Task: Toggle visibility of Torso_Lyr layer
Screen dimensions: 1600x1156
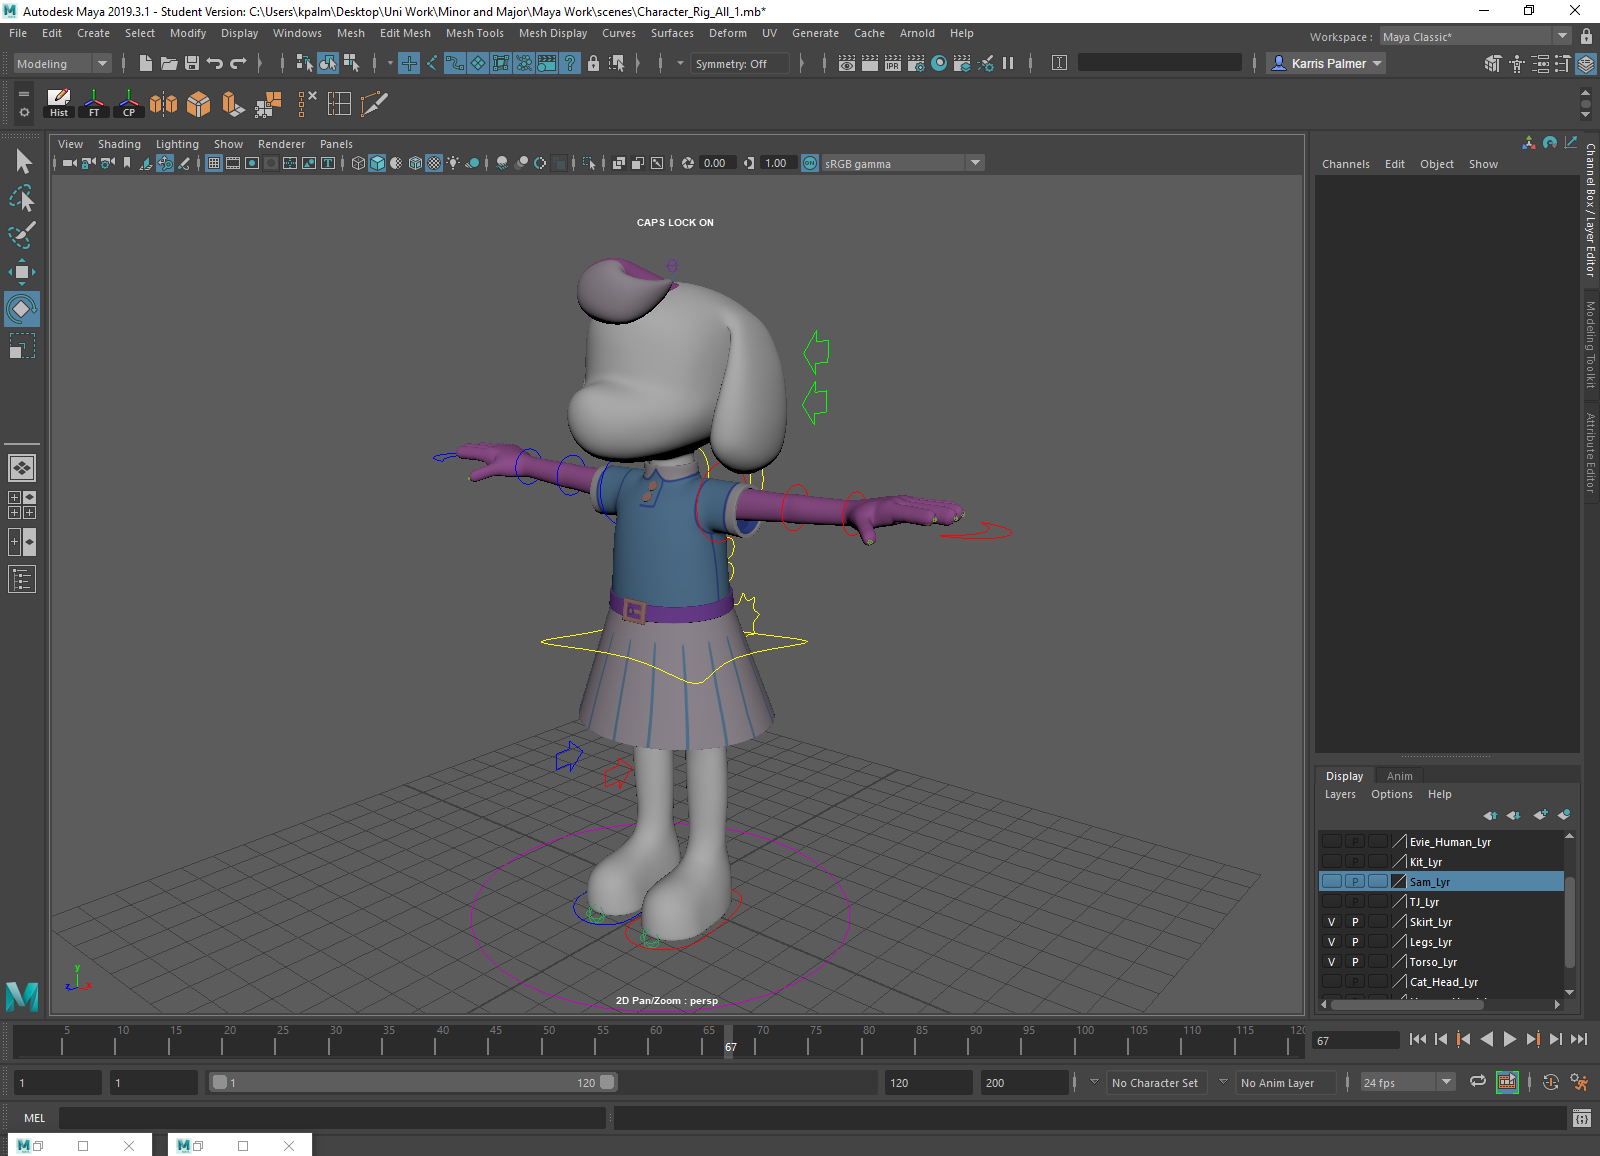Action: click(1332, 962)
